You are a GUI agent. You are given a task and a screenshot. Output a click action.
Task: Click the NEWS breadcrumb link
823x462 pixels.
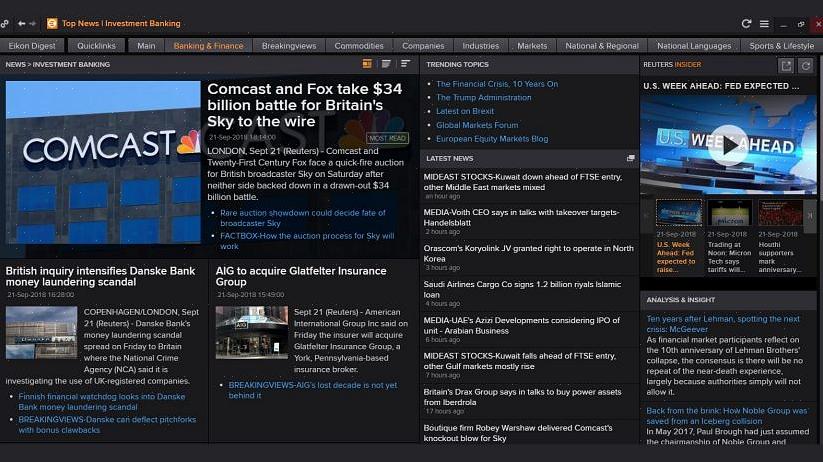[16, 65]
